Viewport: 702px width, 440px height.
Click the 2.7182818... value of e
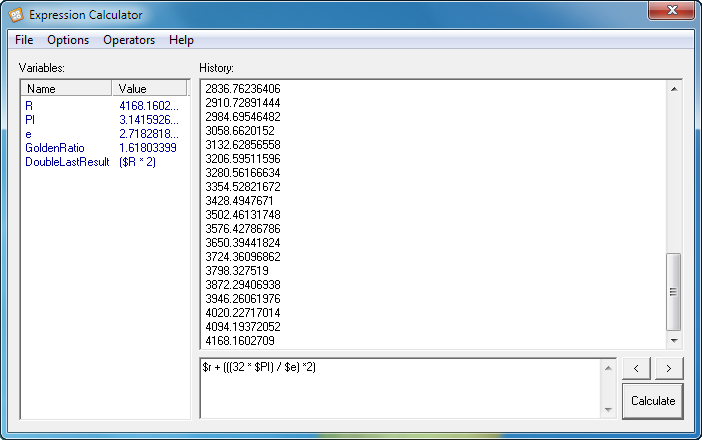149,133
